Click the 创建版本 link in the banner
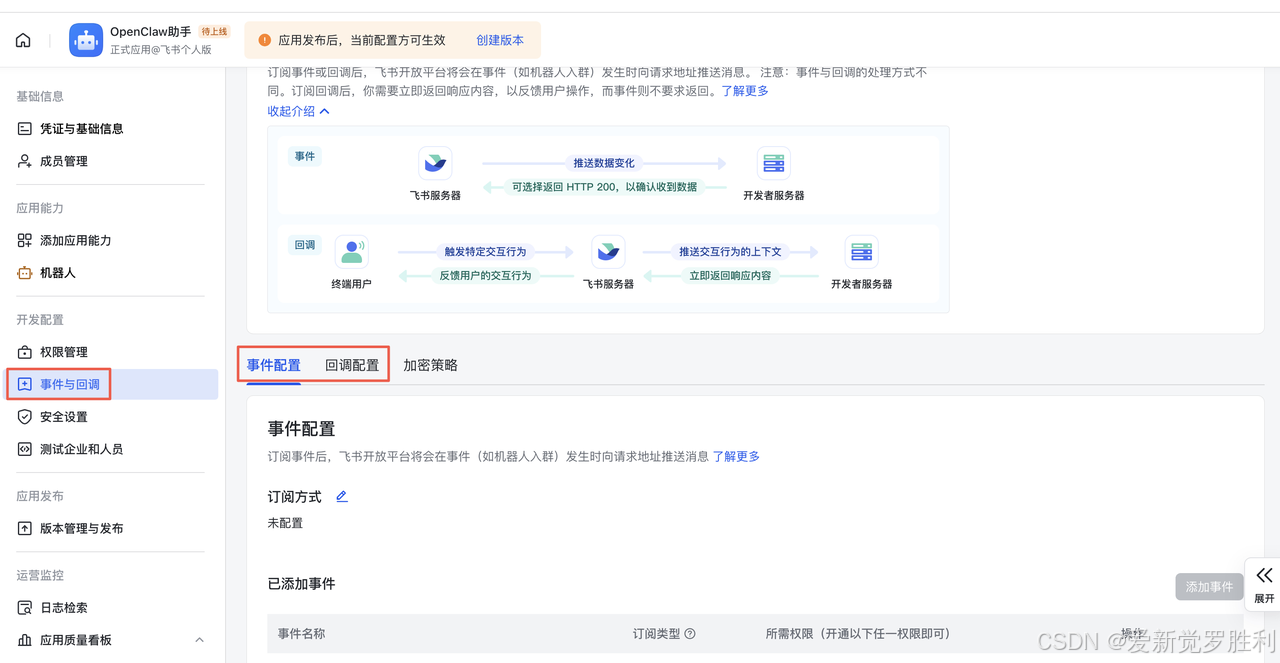 (x=500, y=40)
